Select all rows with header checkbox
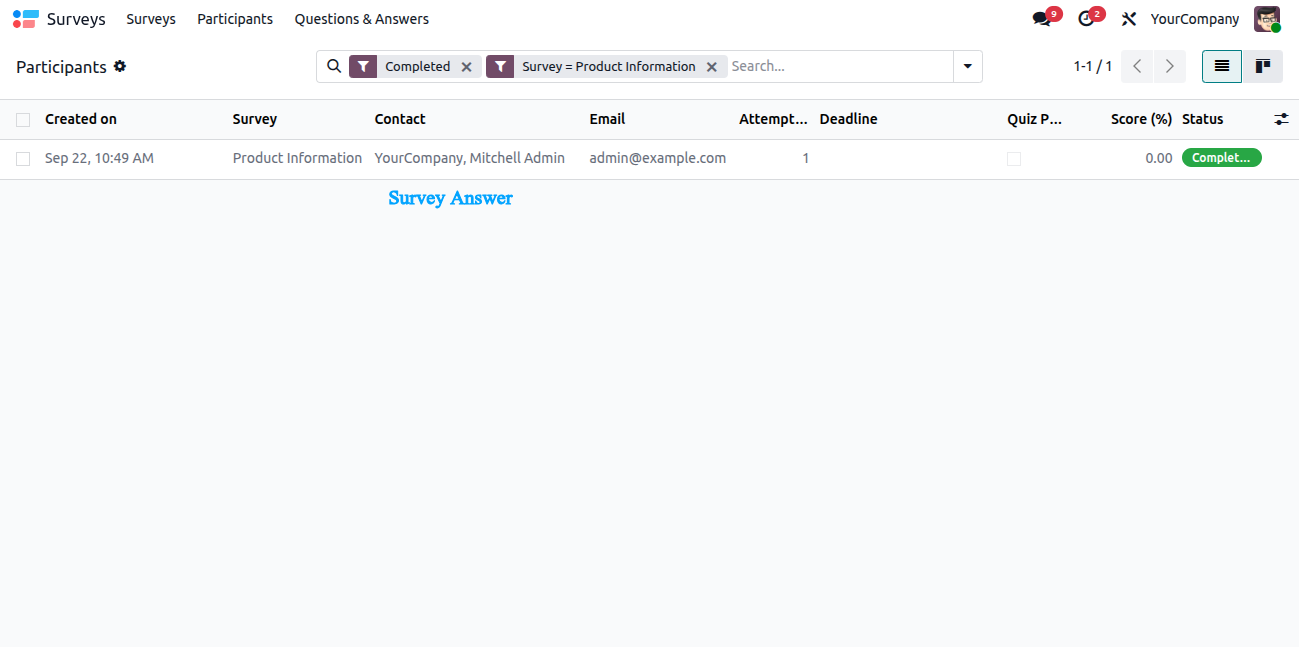This screenshot has width=1299, height=647. [23, 120]
